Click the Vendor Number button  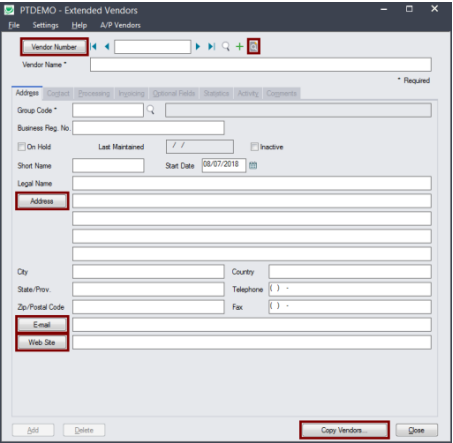coord(54,47)
